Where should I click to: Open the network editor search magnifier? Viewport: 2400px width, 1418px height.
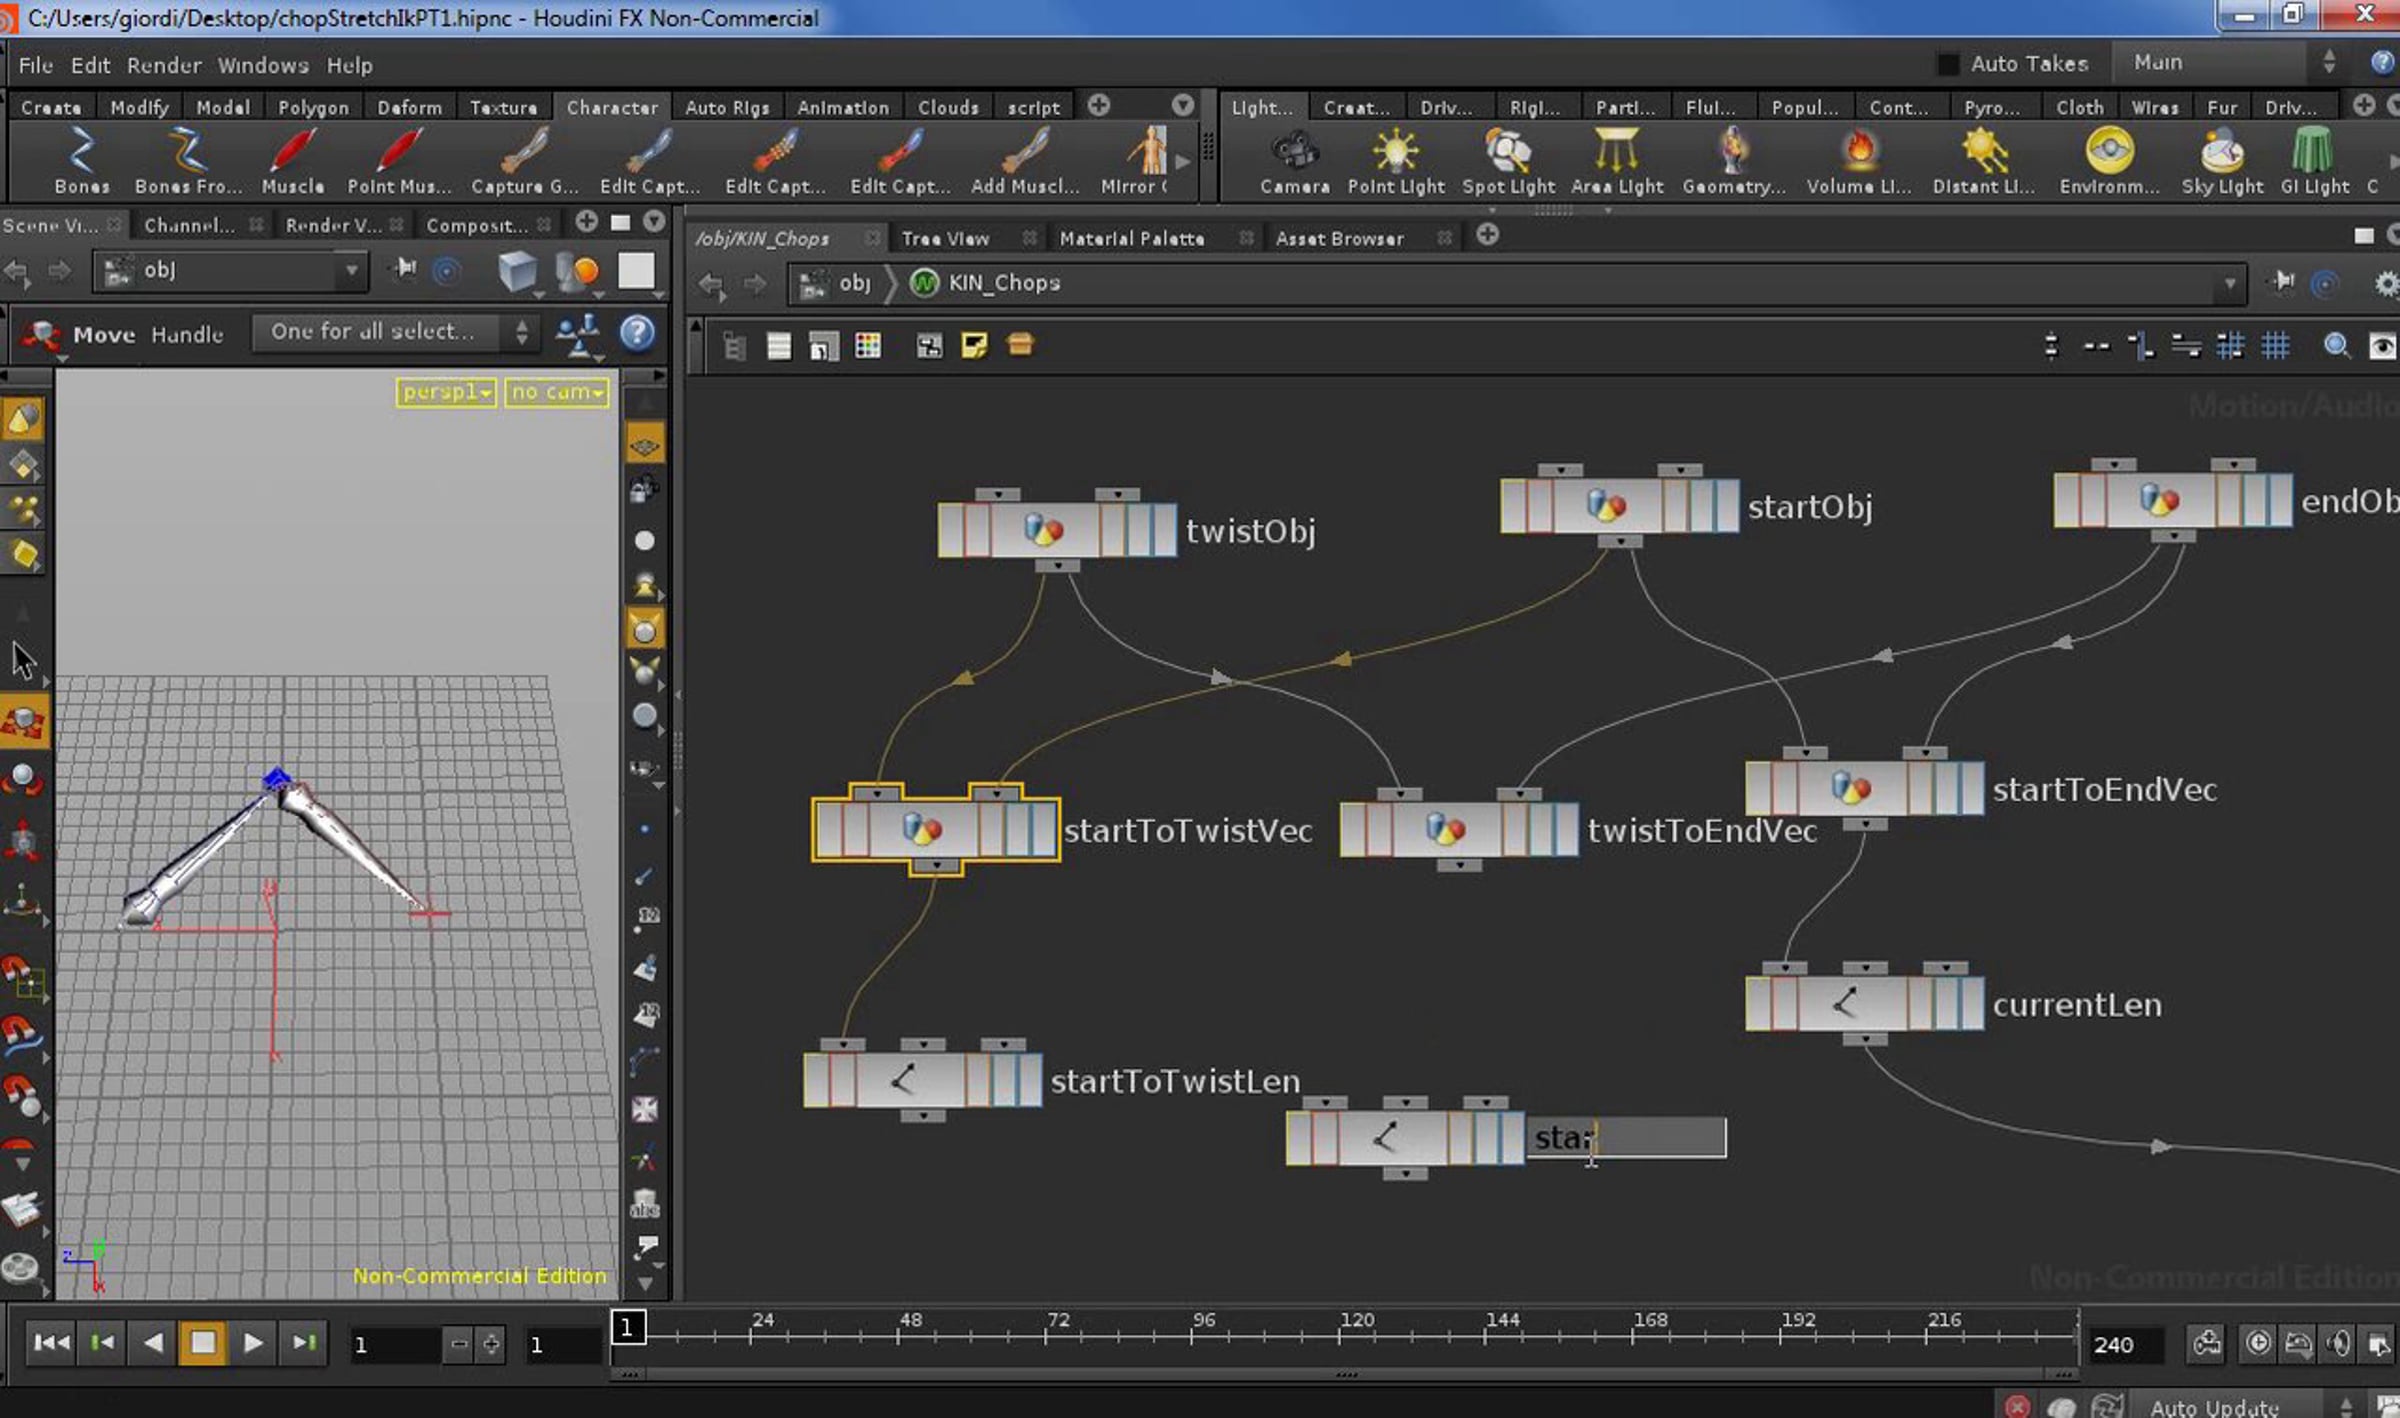click(x=2336, y=346)
